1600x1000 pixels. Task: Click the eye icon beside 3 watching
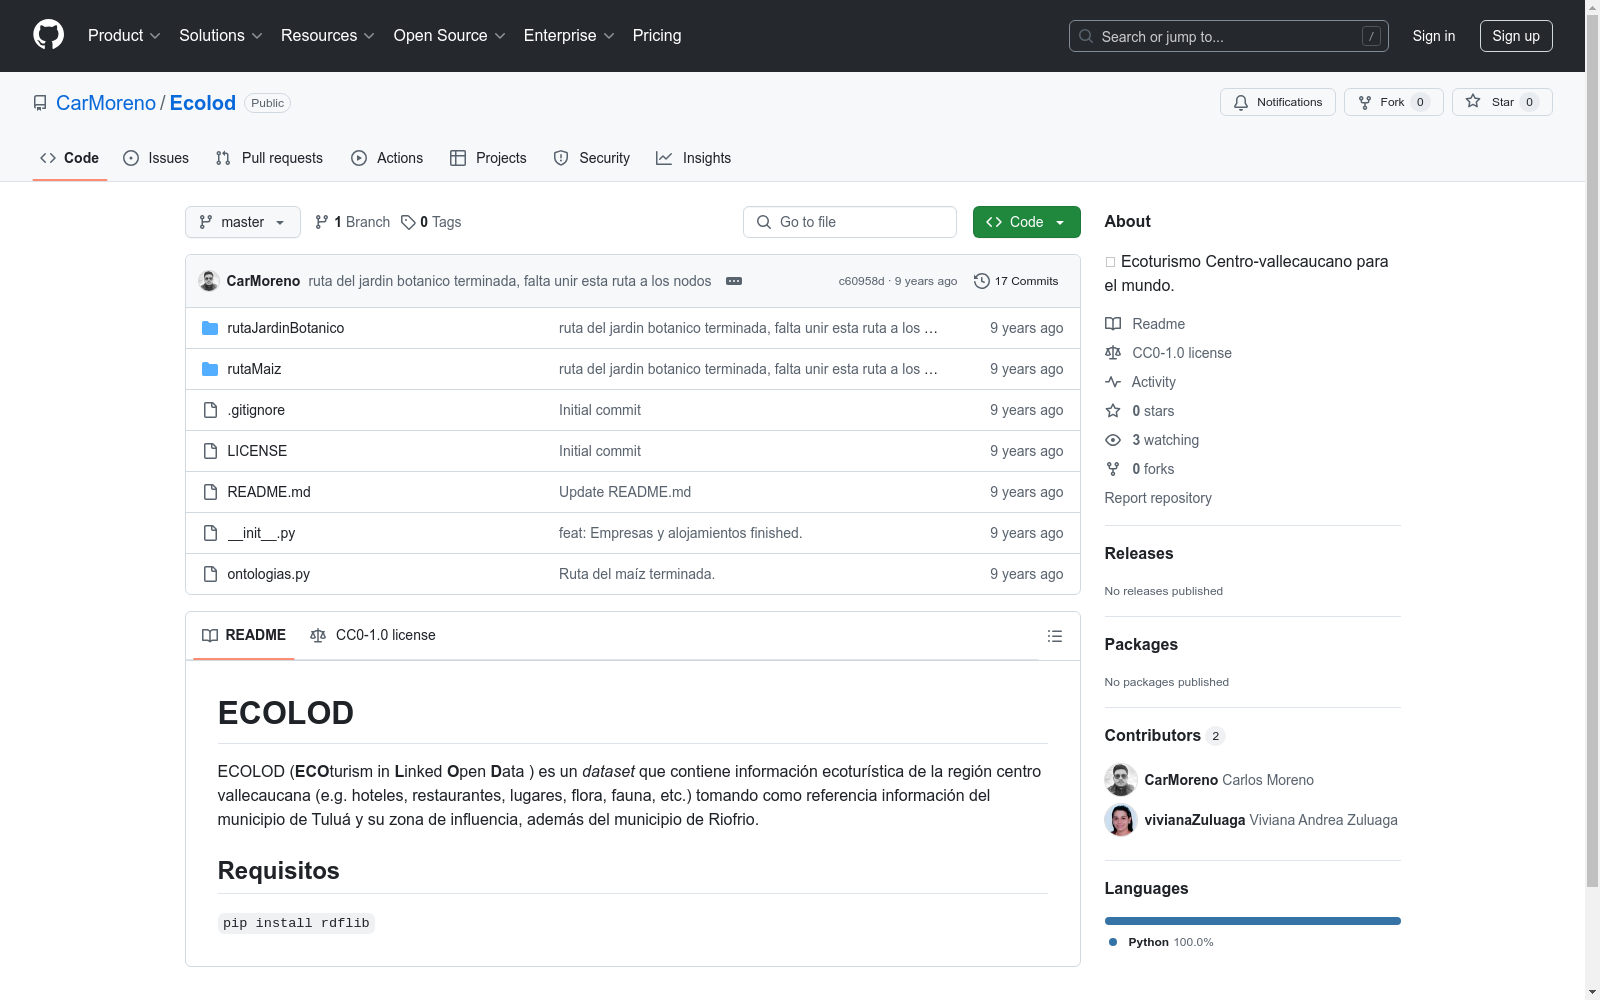pyautogui.click(x=1113, y=440)
